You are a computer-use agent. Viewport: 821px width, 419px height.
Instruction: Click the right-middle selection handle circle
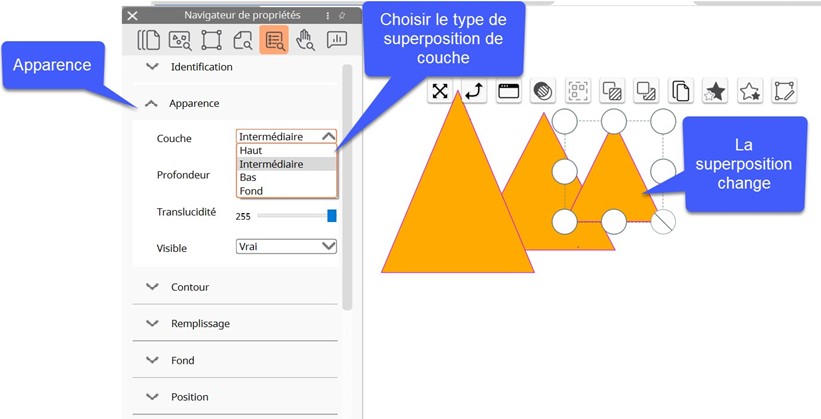tap(663, 172)
